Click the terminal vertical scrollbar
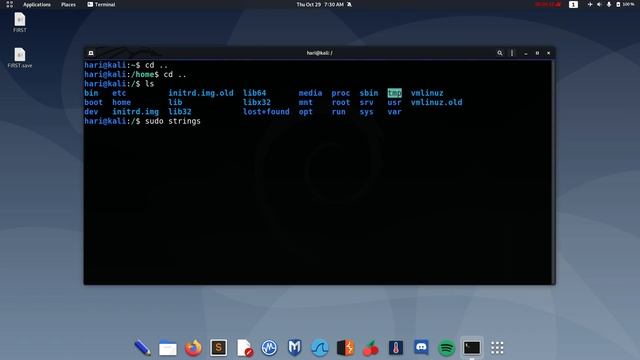The image size is (640, 360). point(553,172)
